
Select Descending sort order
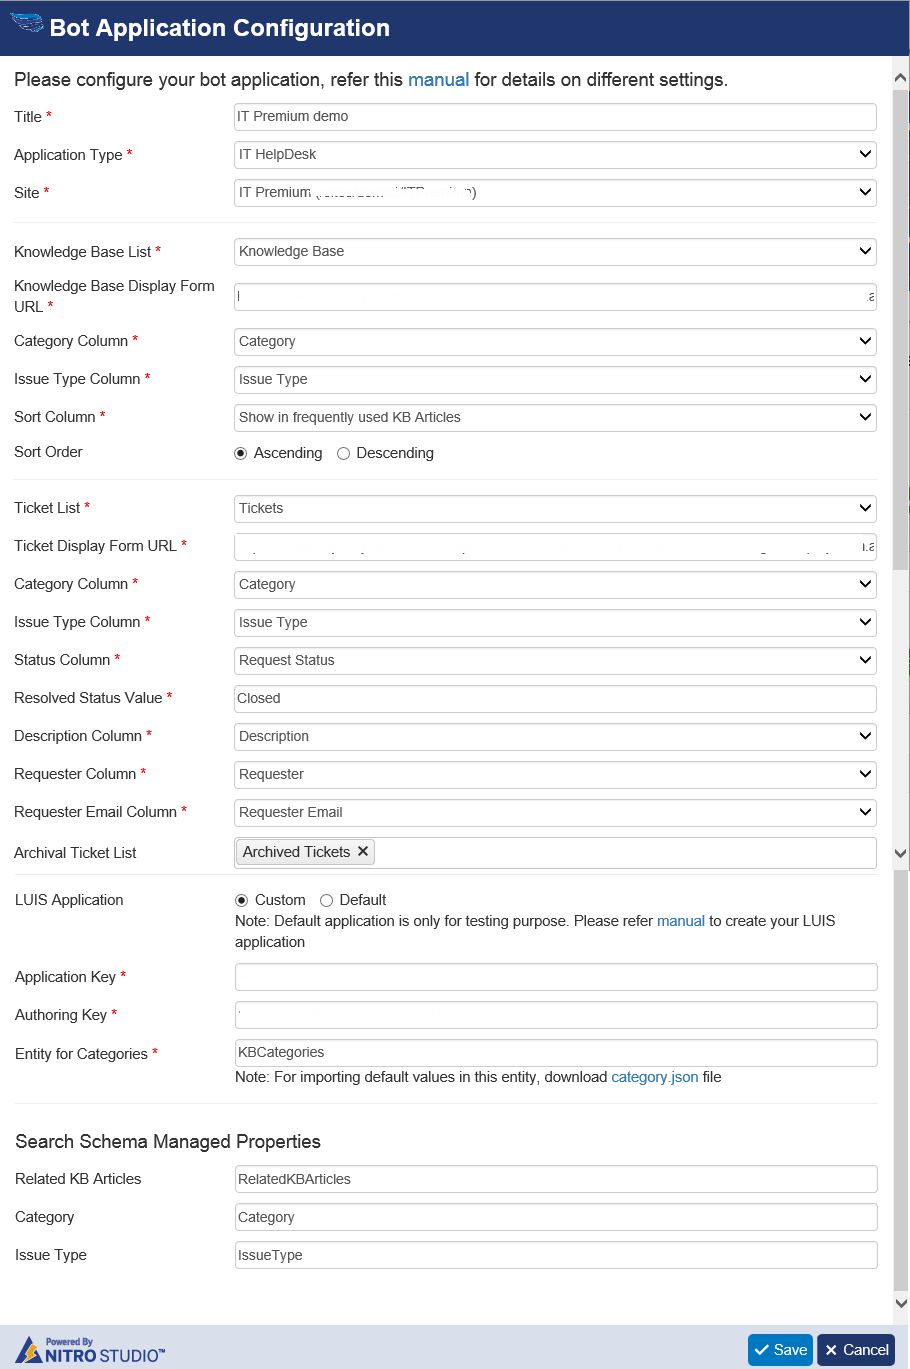coord(344,453)
